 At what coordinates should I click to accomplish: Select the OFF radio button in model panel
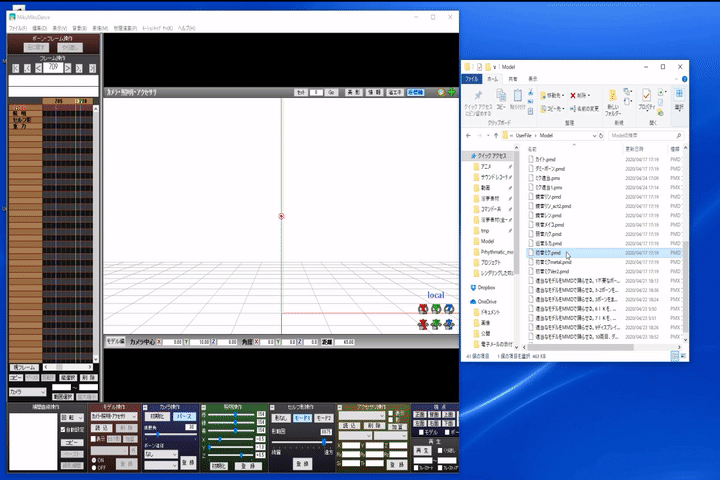click(94, 468)
